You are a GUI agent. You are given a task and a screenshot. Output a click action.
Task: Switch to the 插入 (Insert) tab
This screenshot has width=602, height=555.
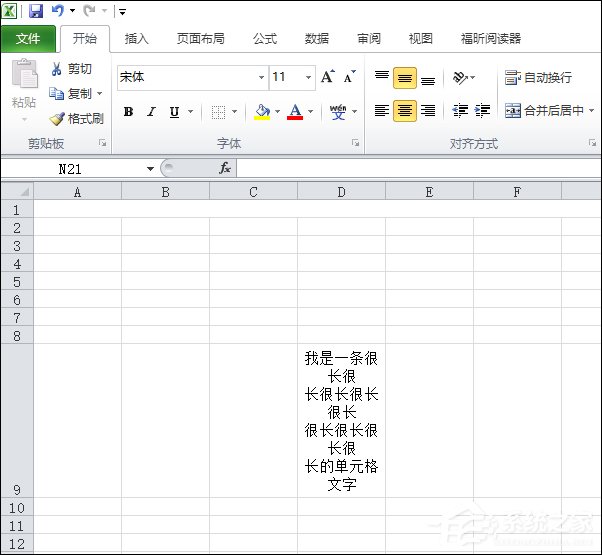136,39
